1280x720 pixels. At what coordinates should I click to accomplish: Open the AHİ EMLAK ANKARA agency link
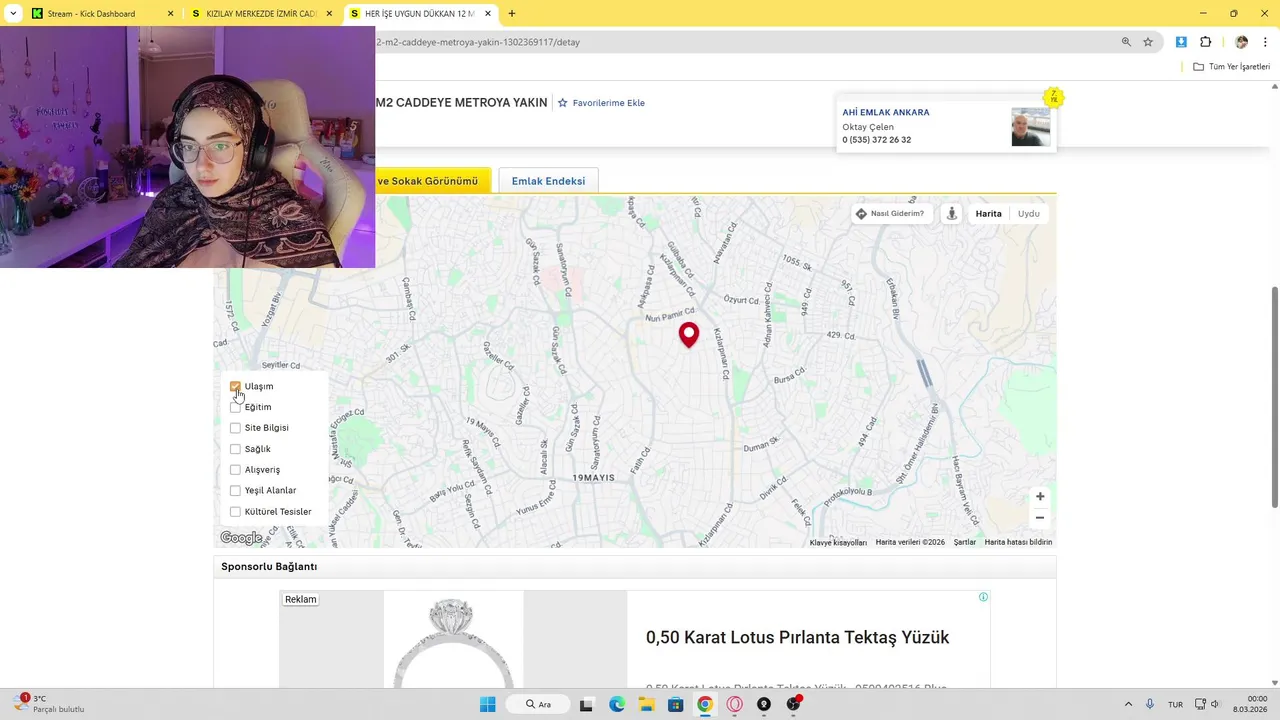click(x=886, y=112)
